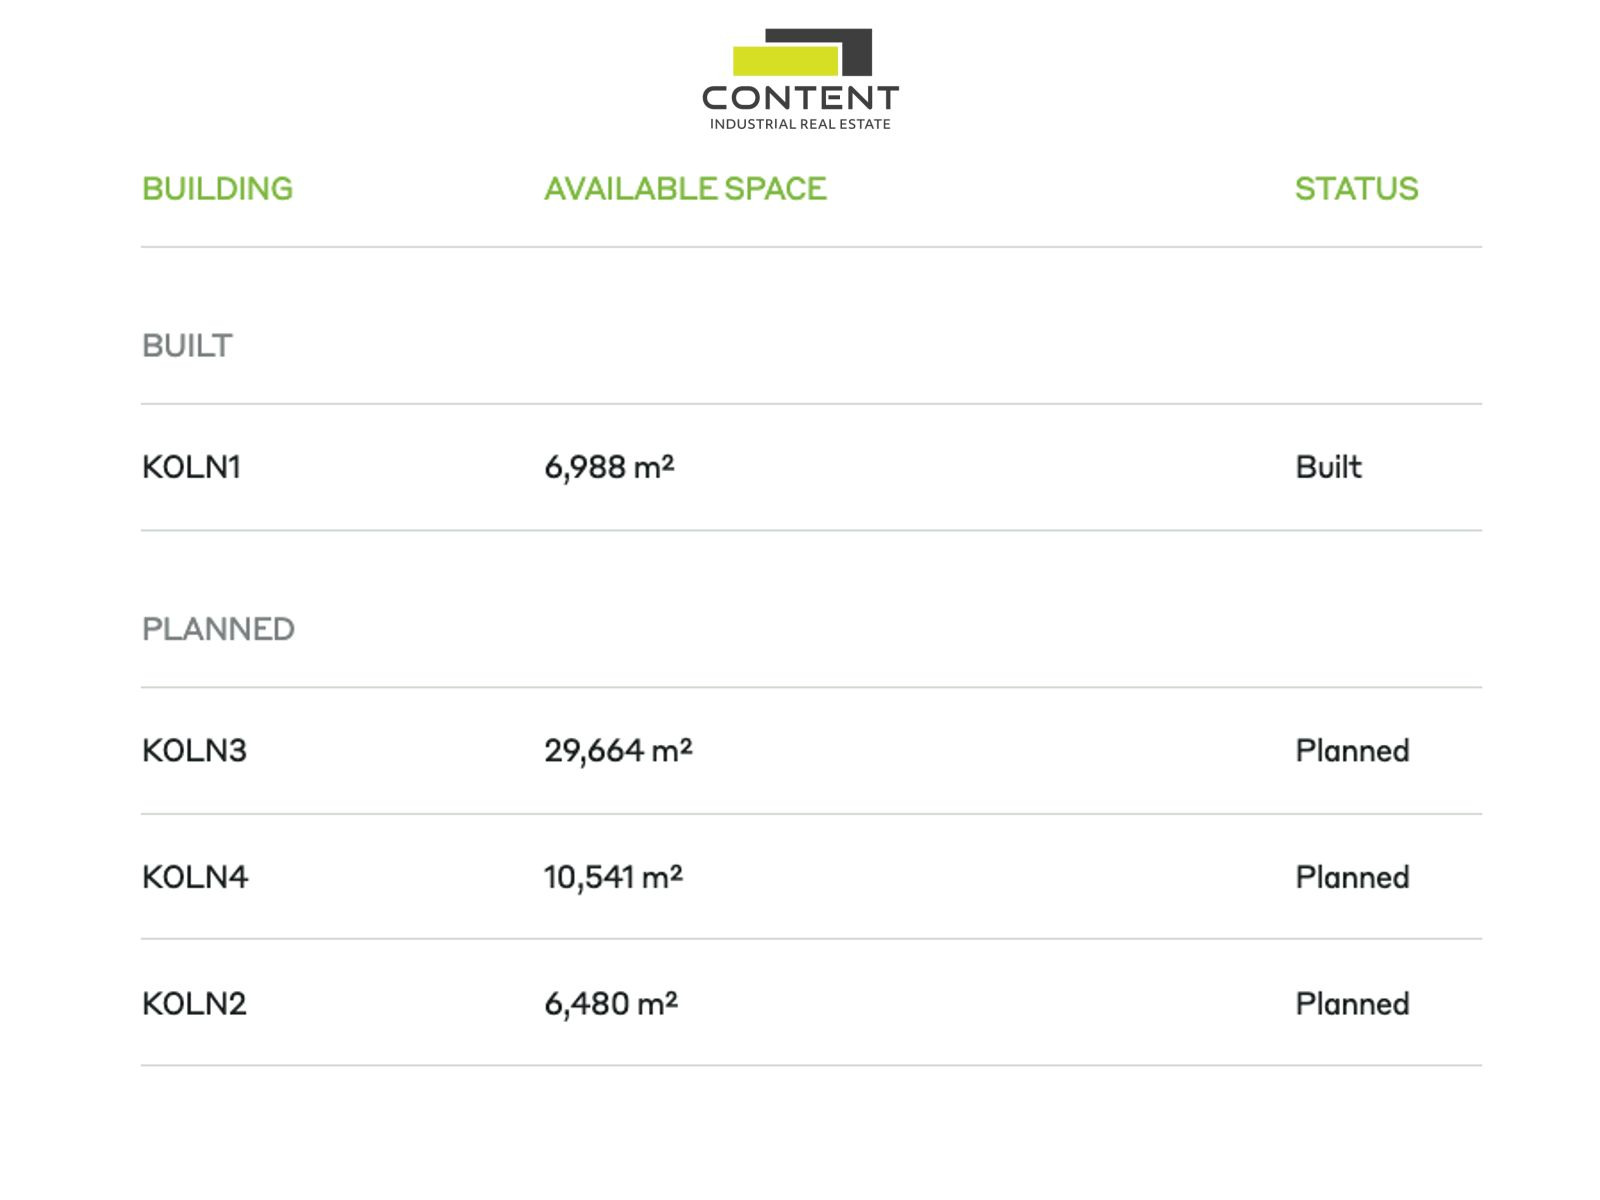Click the 29,664 m² space value
The height and width of the screenshot is (1200, 1600).
click(618, 751)
